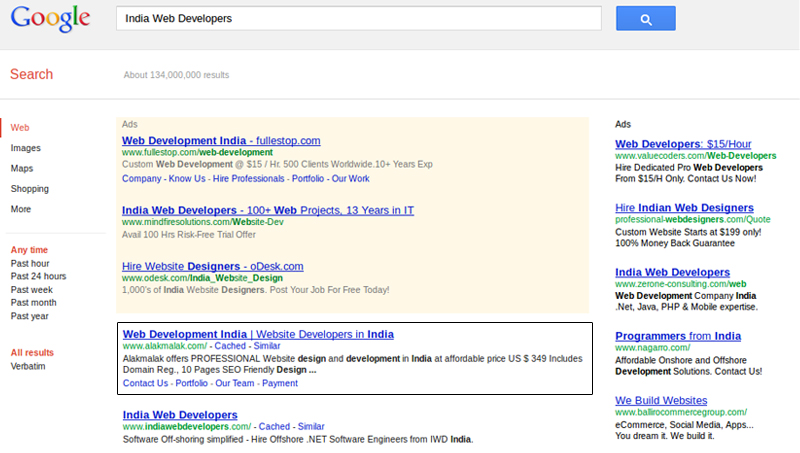Open Hire Professionals sitelink

[x=248, y=179]
